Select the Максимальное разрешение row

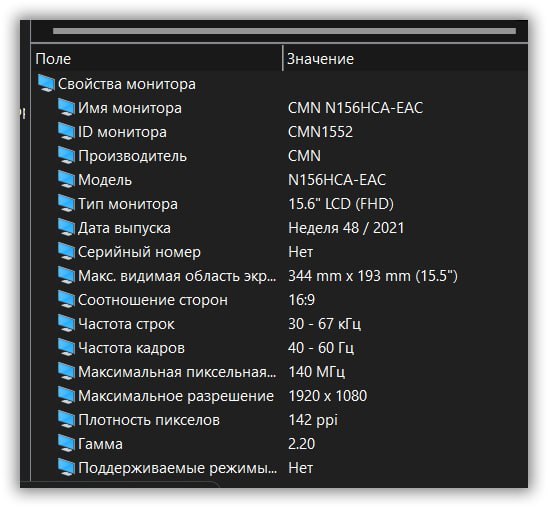[x=280, y=396]
